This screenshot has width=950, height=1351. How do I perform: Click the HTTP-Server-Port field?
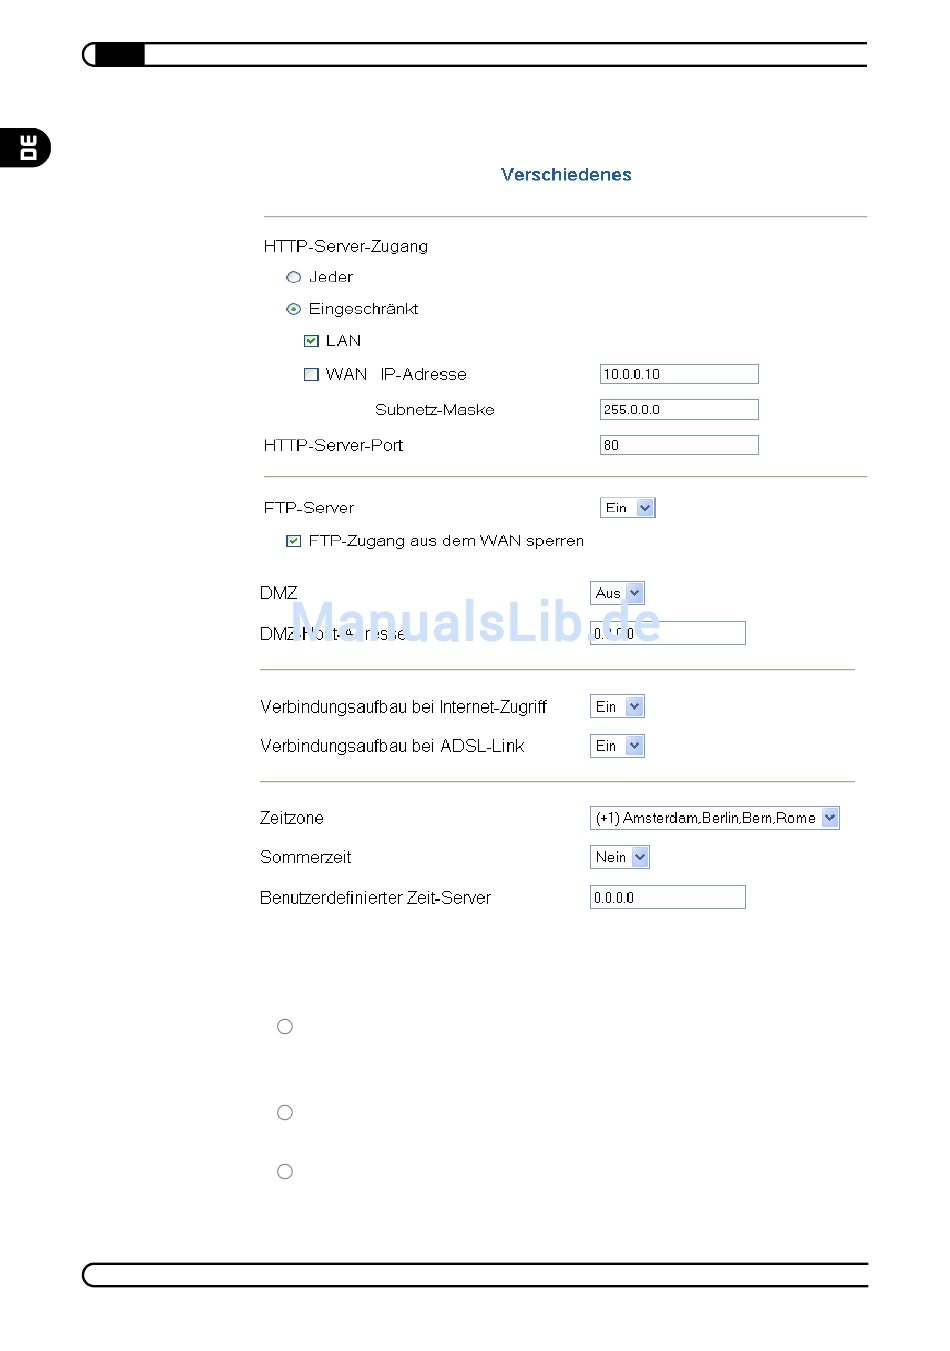tap(679, 445)
